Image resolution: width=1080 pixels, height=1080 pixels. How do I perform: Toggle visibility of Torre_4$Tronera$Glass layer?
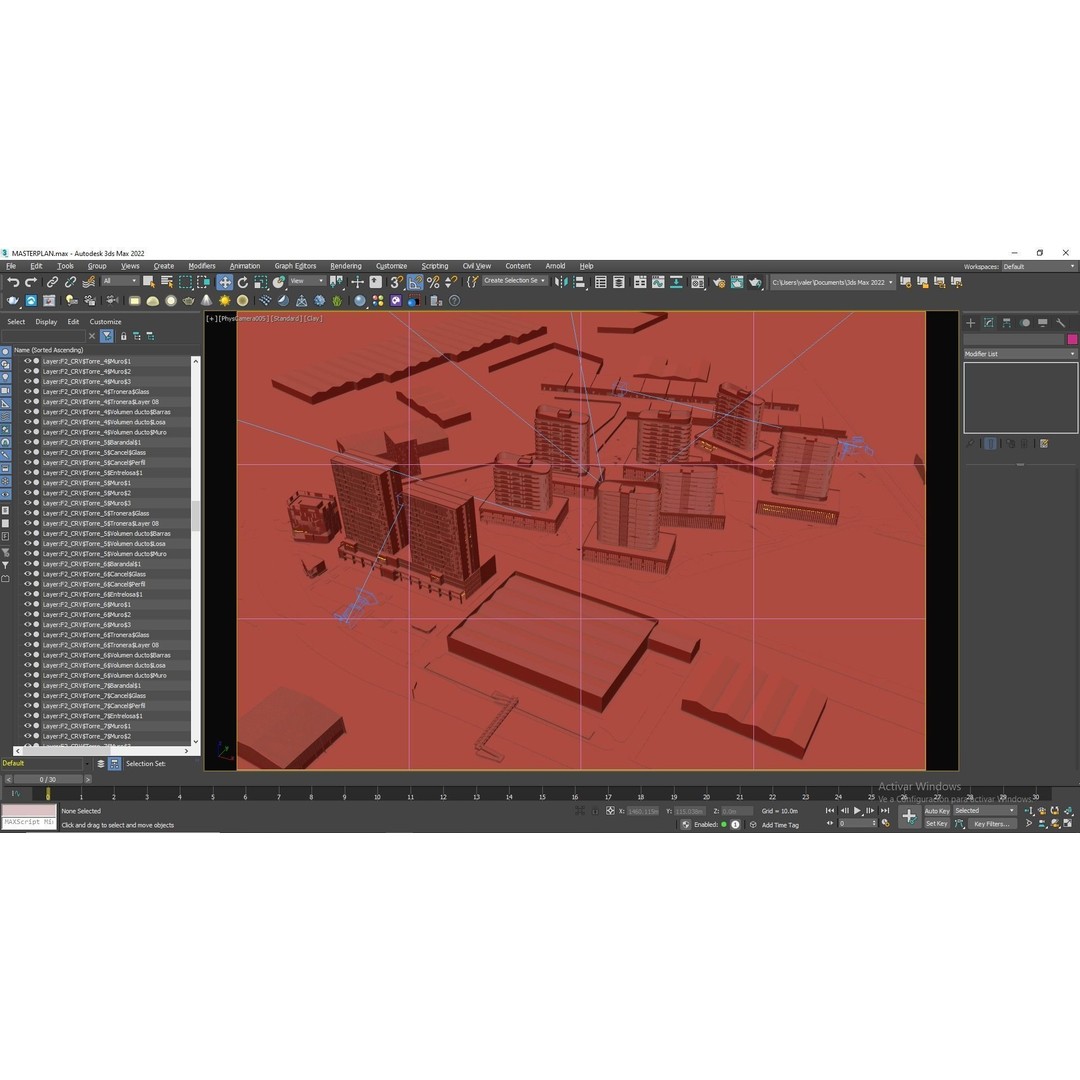tap(28, 391)
